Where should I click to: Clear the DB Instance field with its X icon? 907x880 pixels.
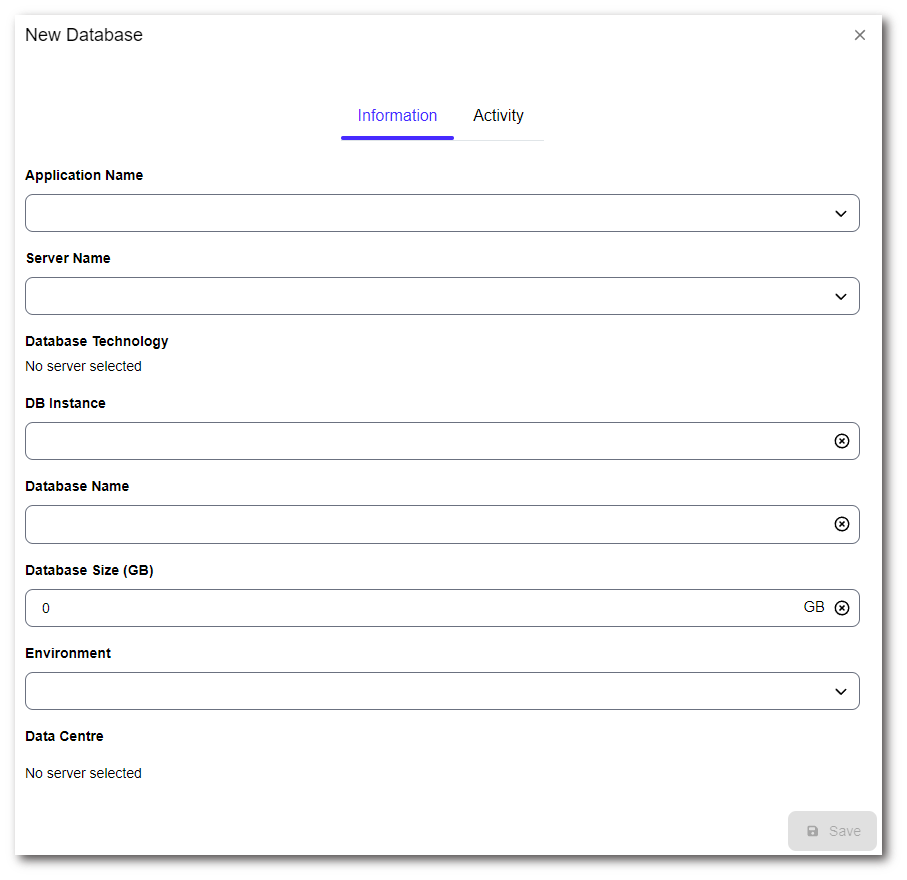point(842,441)
